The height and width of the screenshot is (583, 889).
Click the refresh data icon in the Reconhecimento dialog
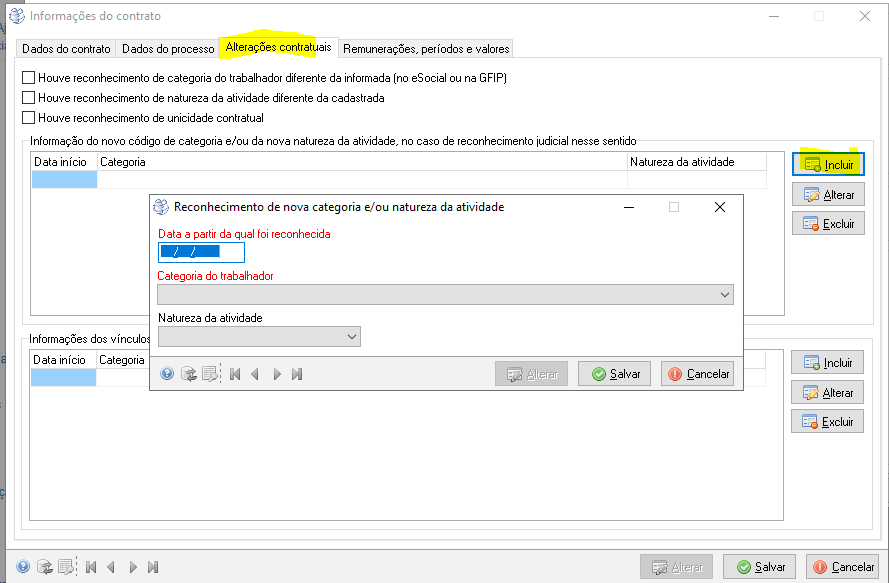(x=188, y=374)
